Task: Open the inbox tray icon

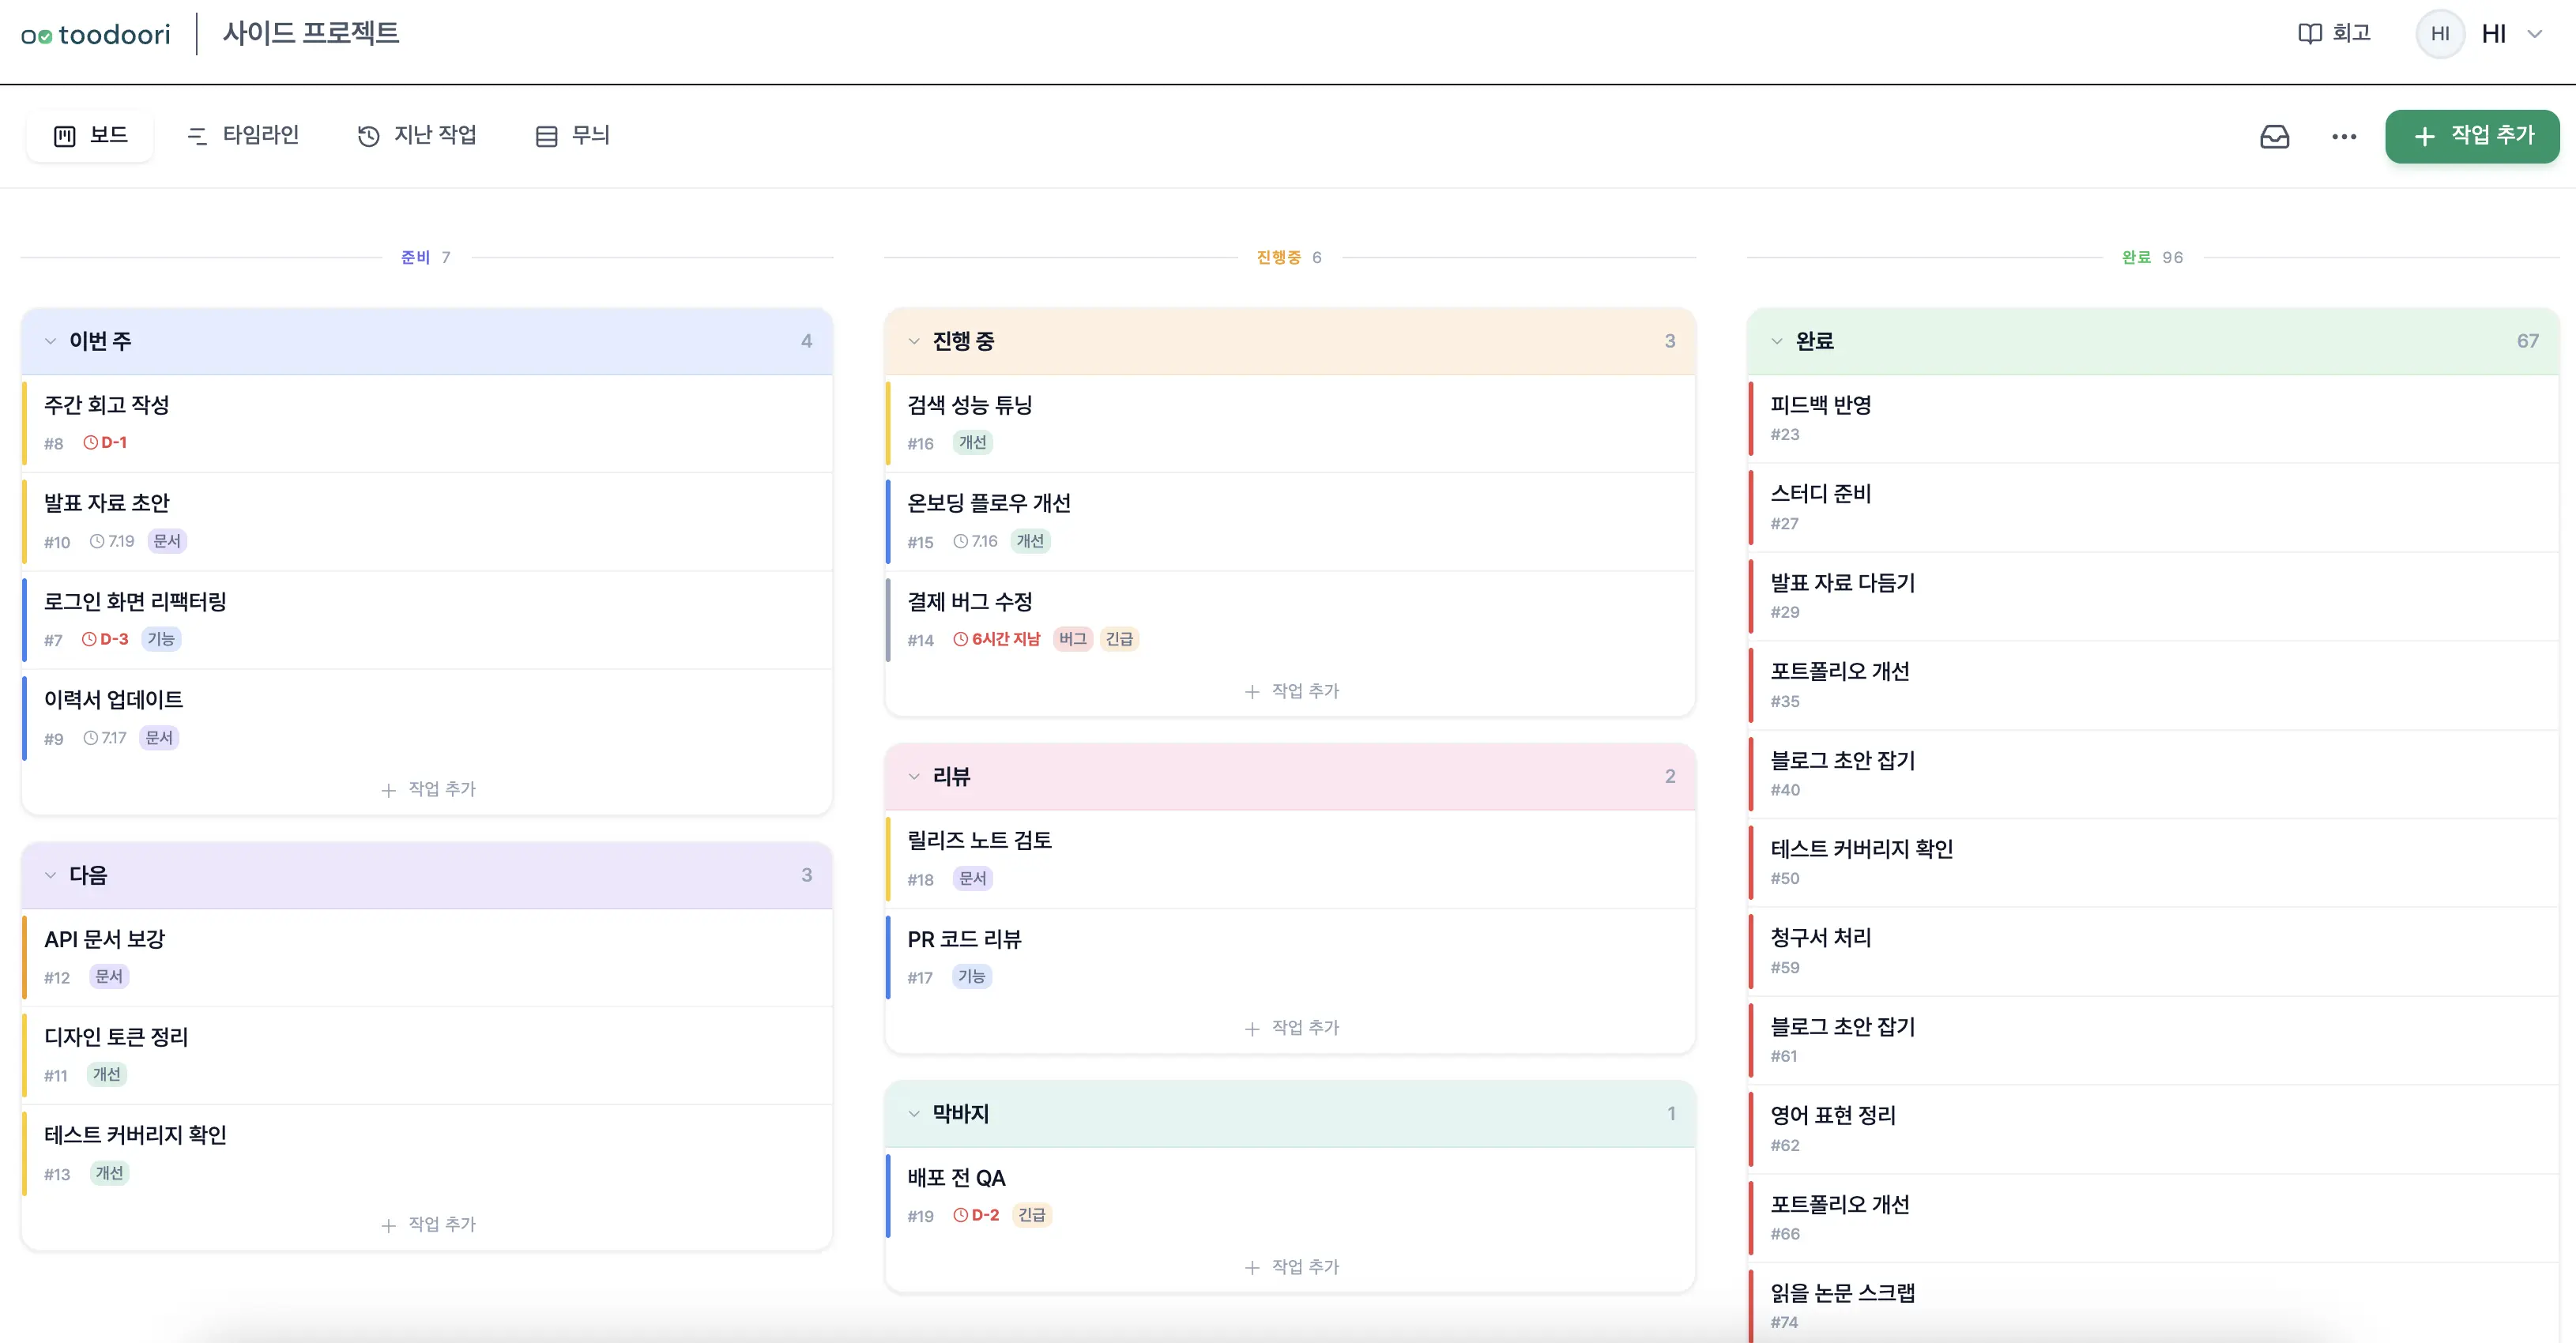Action: 2274,136
